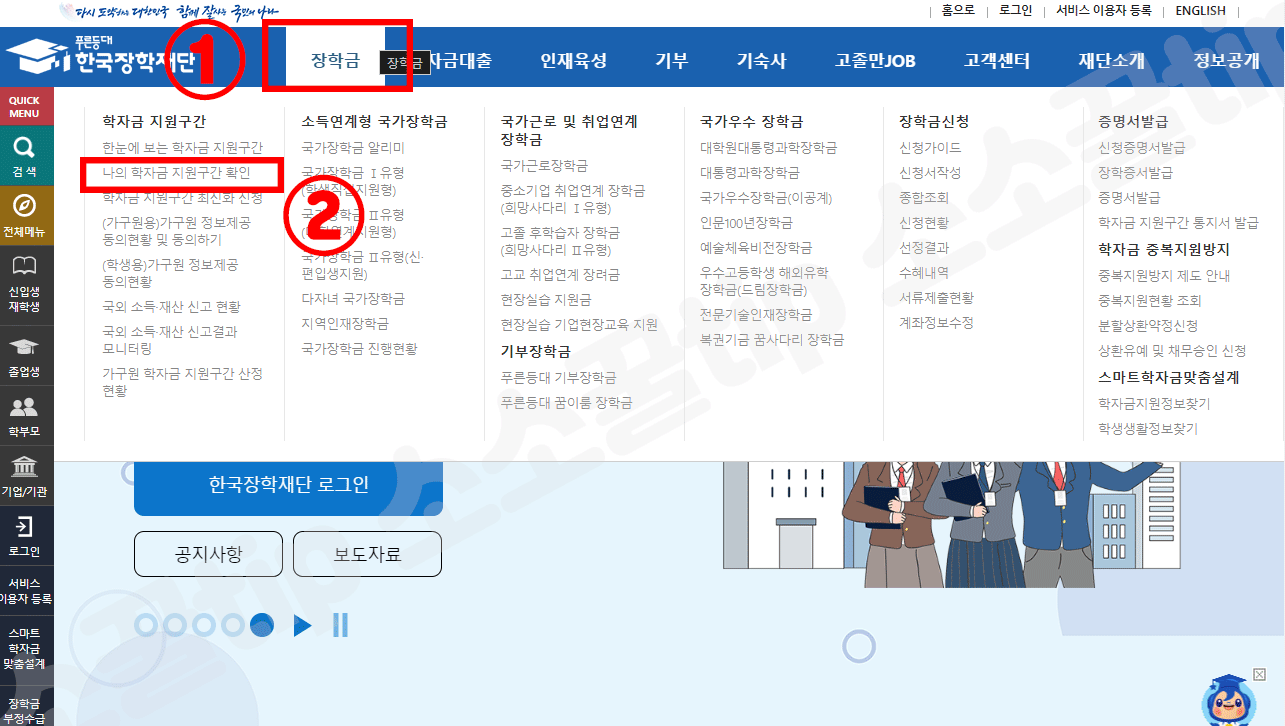Open 지역인재장학금 link
This screenshot has height=726, width=1285.
[345, 323]
